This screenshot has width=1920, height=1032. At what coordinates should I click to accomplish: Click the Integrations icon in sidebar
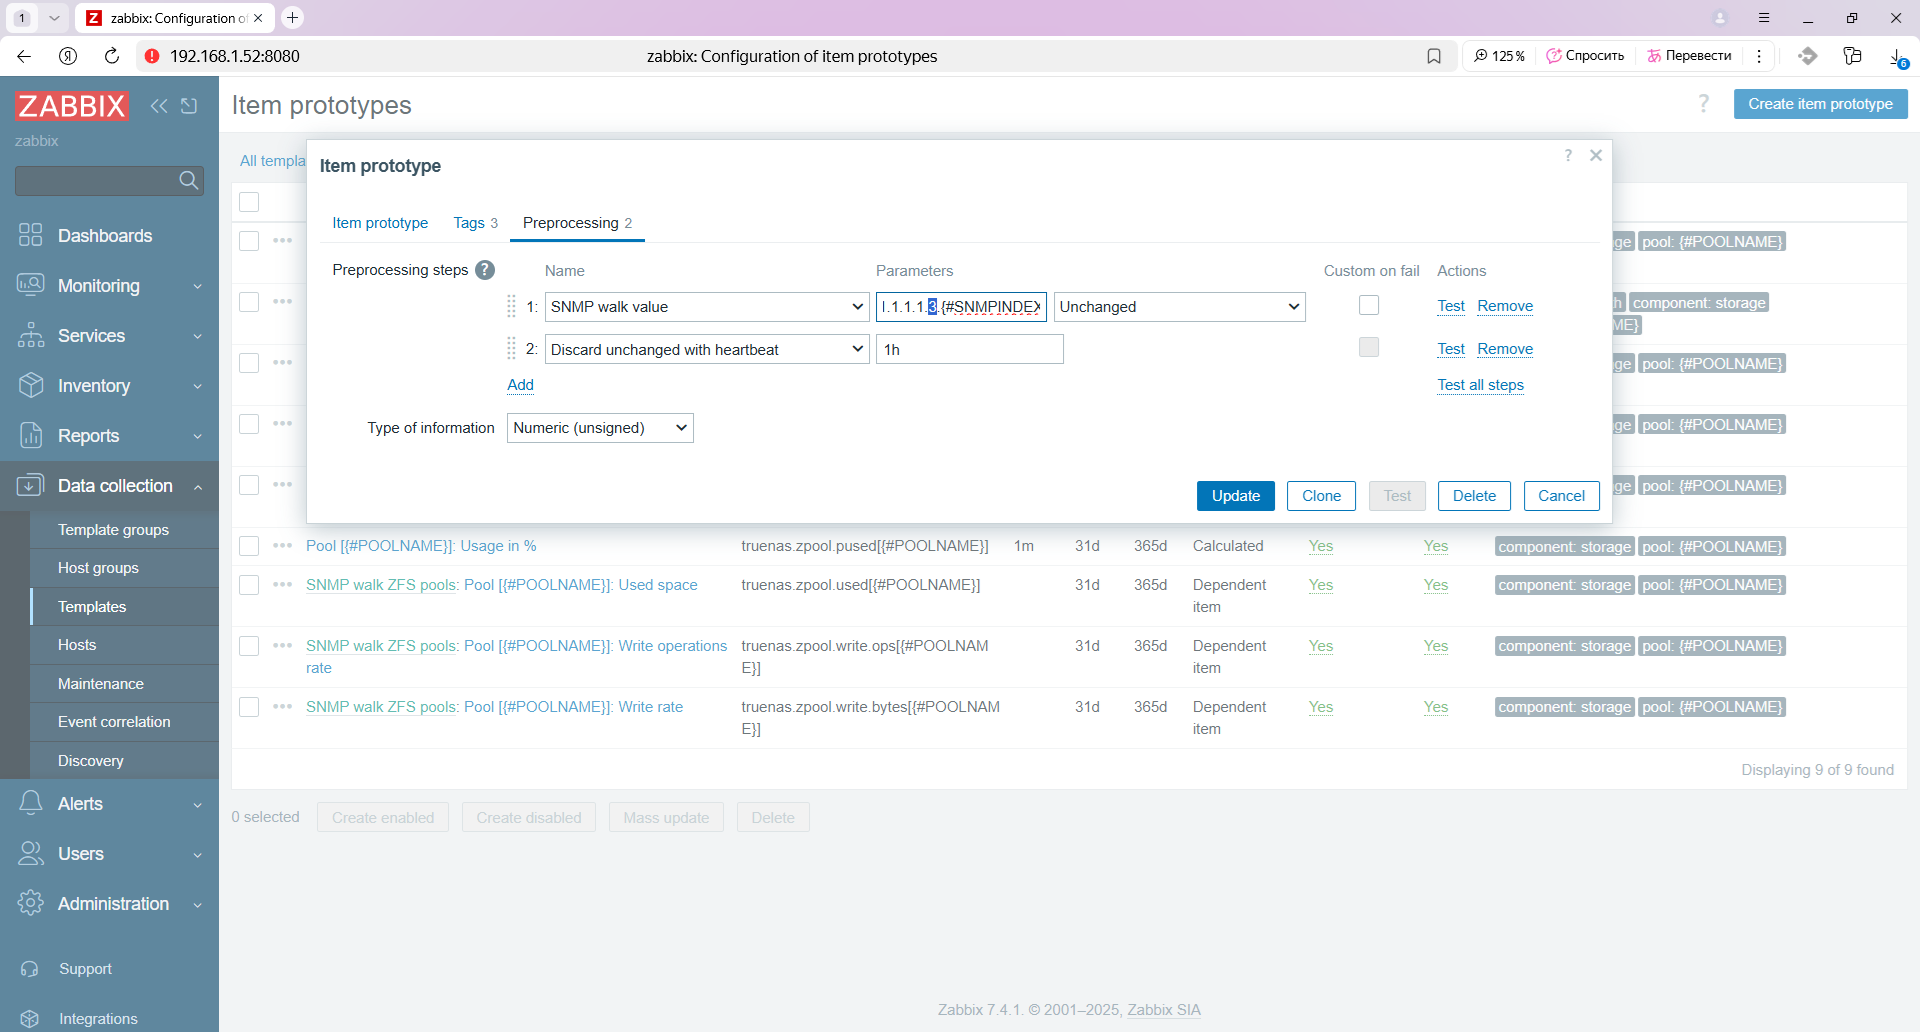coord(30,1018)
